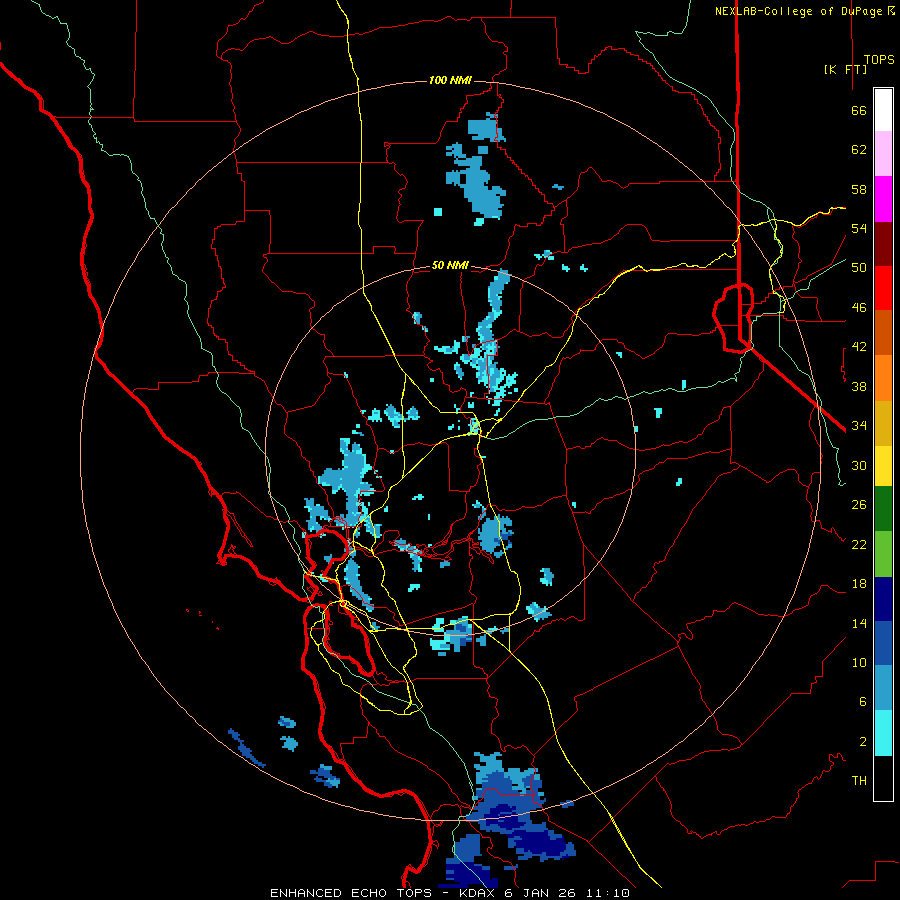
Task: Click the "6 JAN 26" date in the caption
Action: pyautogui.click(x=542, y=893)
